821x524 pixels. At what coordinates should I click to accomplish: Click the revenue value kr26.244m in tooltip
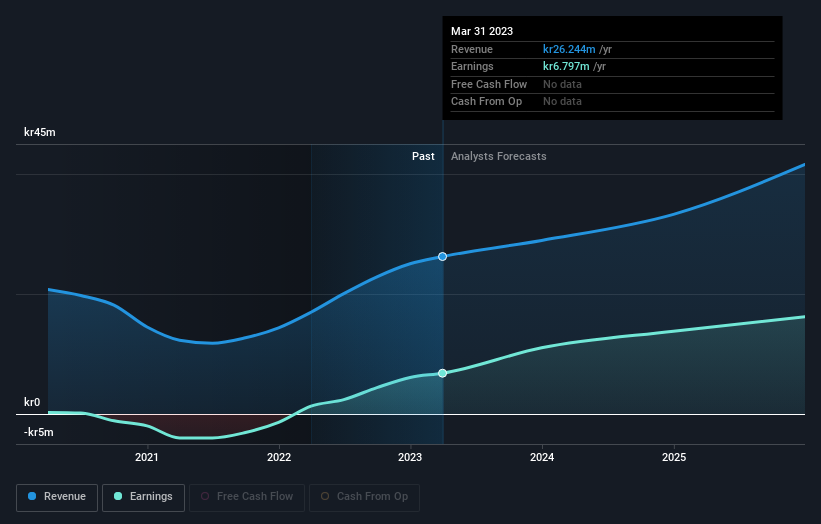[x=569, y=49]
